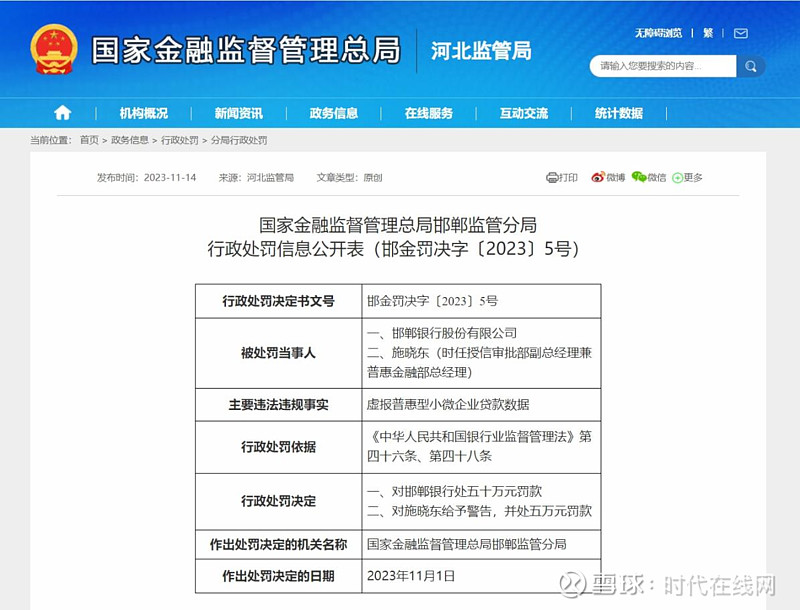This screenshot has height=610, width=800.
Task: Open the 互动交流 menu
Action: click(x=523, y=113)
